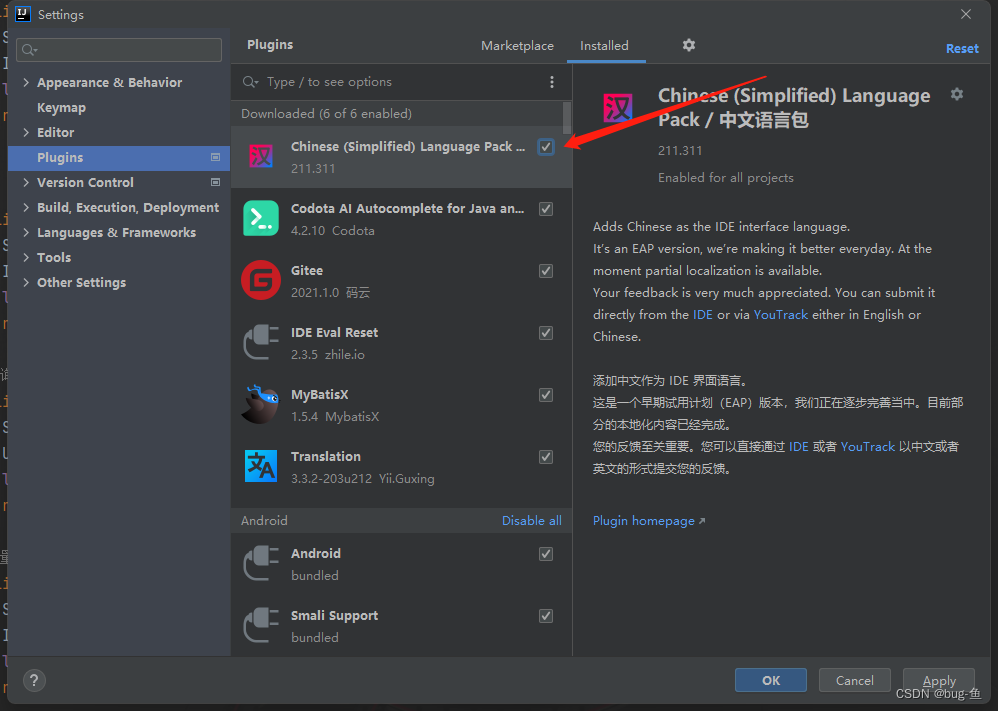Click the project-level marker icon beside Version Control
Screen dimensions: 998x711
pos(215,182)
